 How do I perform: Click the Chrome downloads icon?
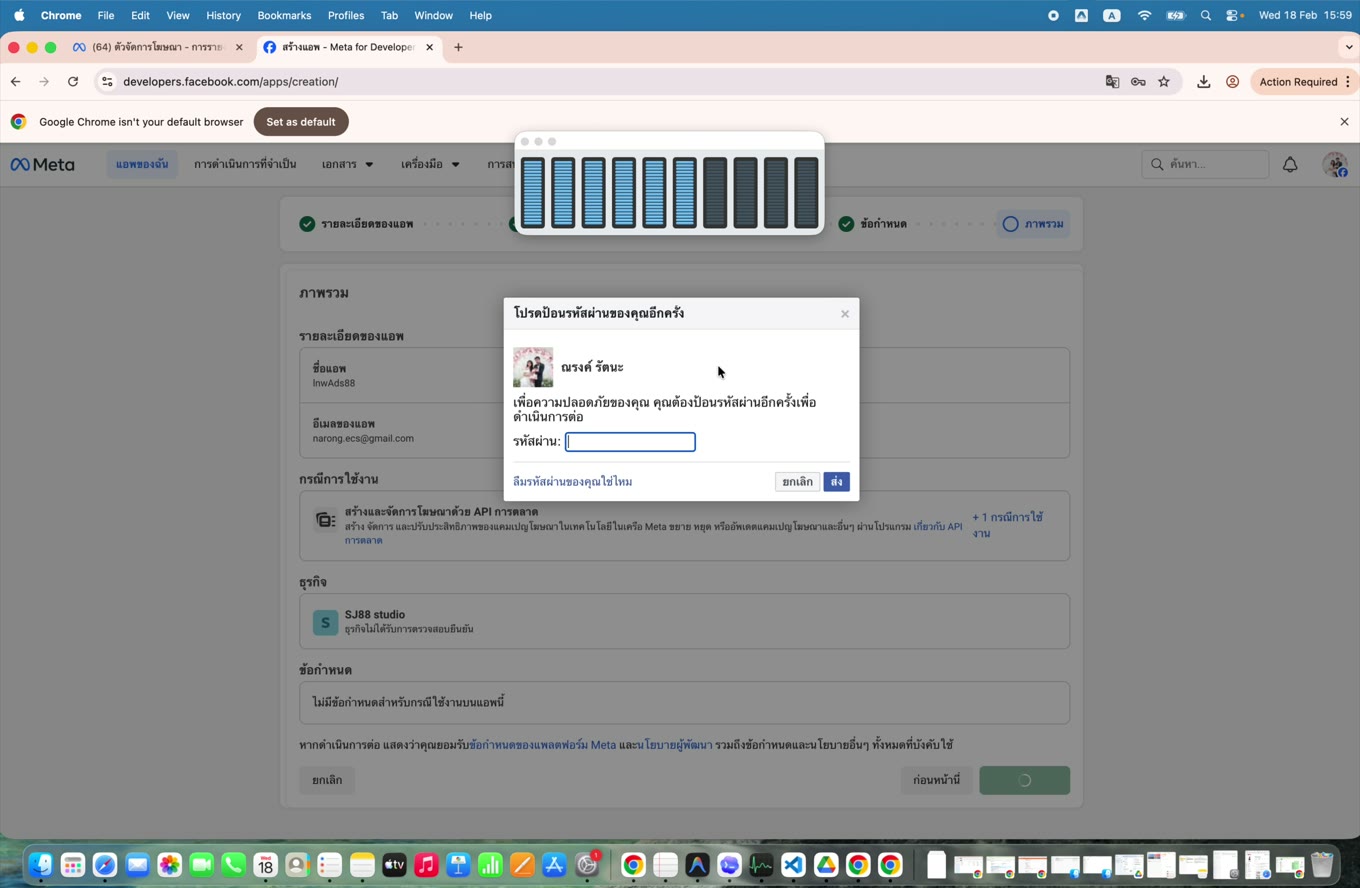click(x=1203, y=82)
